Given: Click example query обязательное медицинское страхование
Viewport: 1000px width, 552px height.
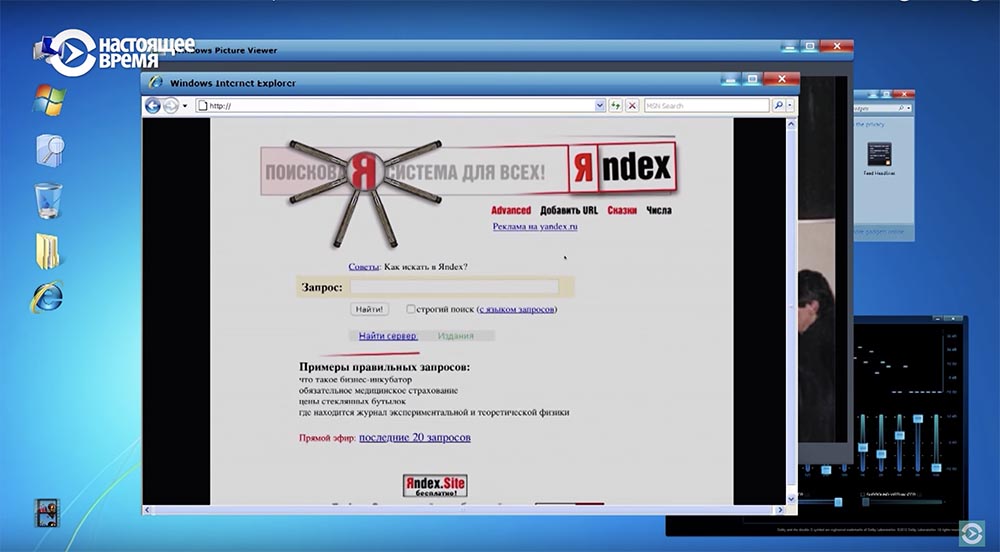Looking at the screenshot, I should click(378, 390).
